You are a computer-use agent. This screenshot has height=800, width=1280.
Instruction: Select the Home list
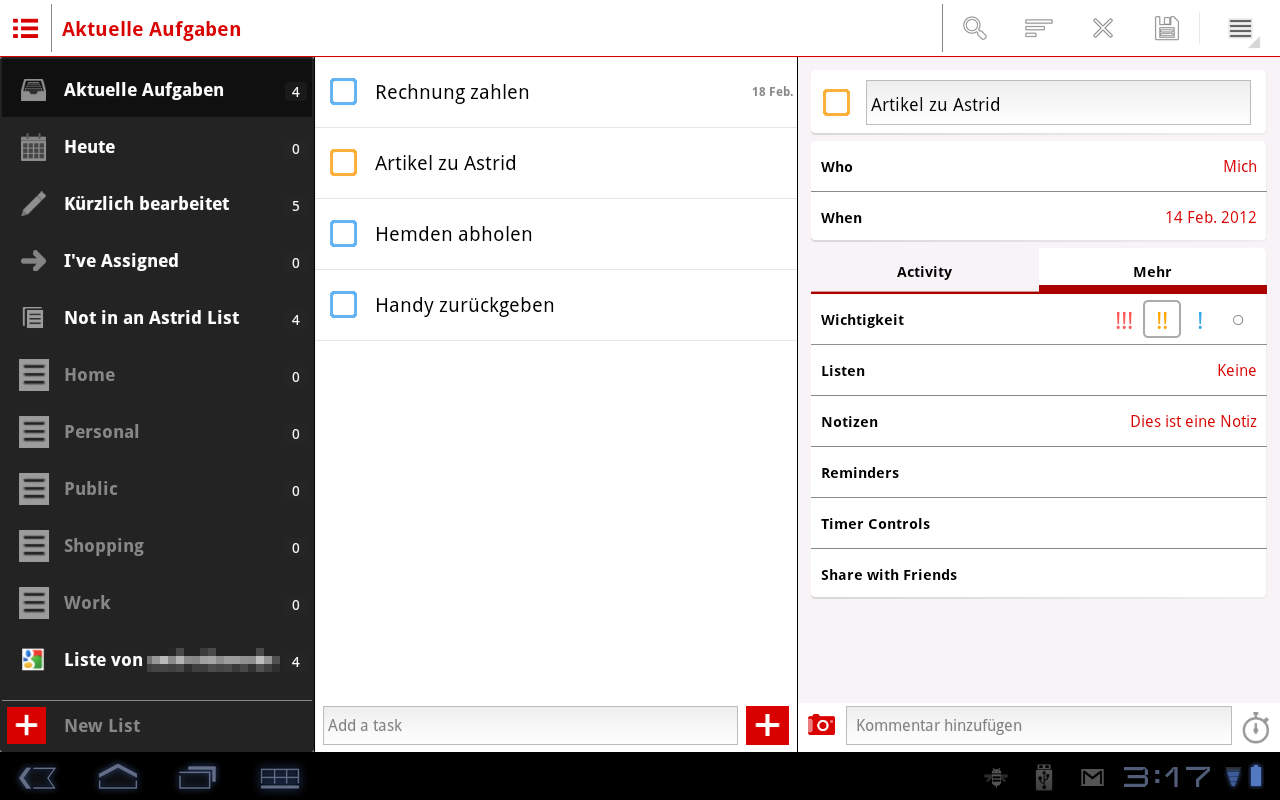pos(157,375)
